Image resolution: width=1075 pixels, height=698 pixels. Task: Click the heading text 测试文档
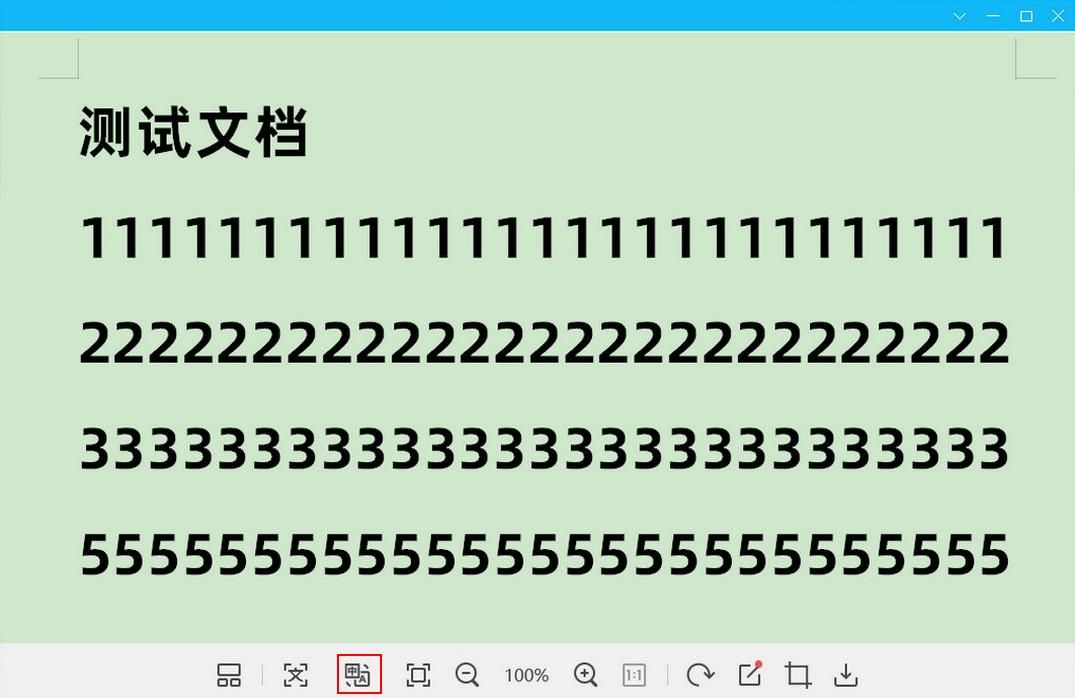pos(193,132)
